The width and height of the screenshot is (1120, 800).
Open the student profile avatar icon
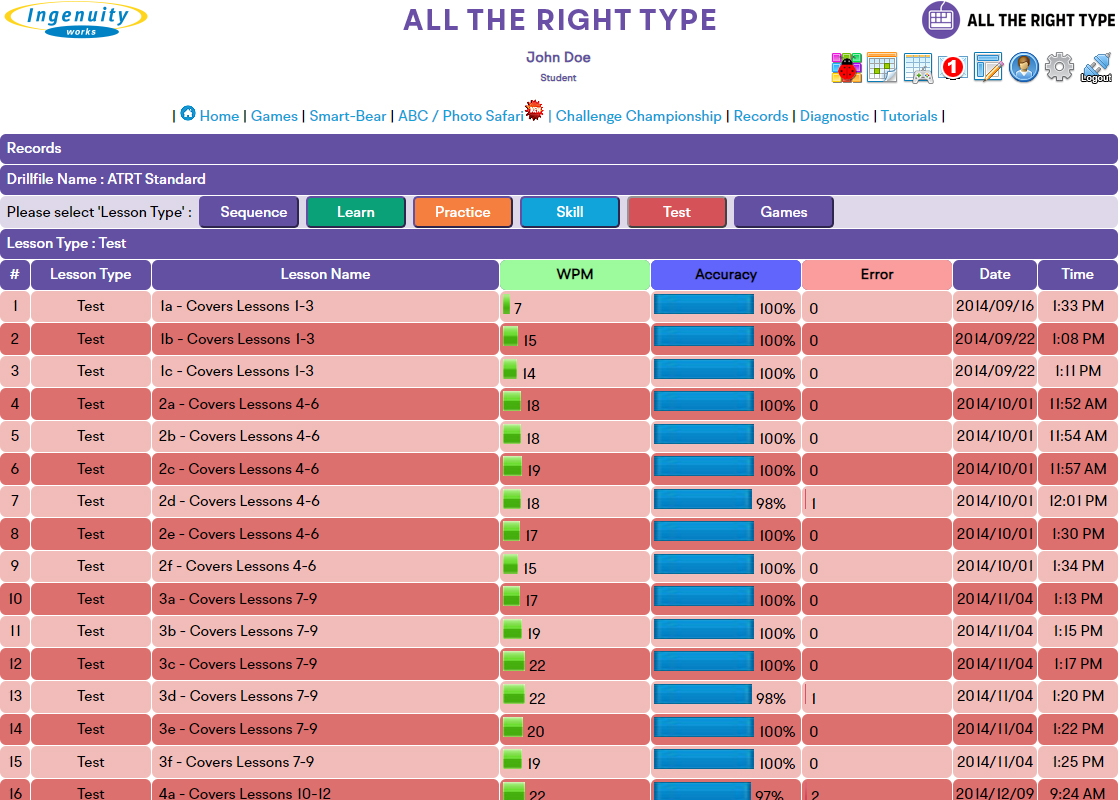point(1024,68)
